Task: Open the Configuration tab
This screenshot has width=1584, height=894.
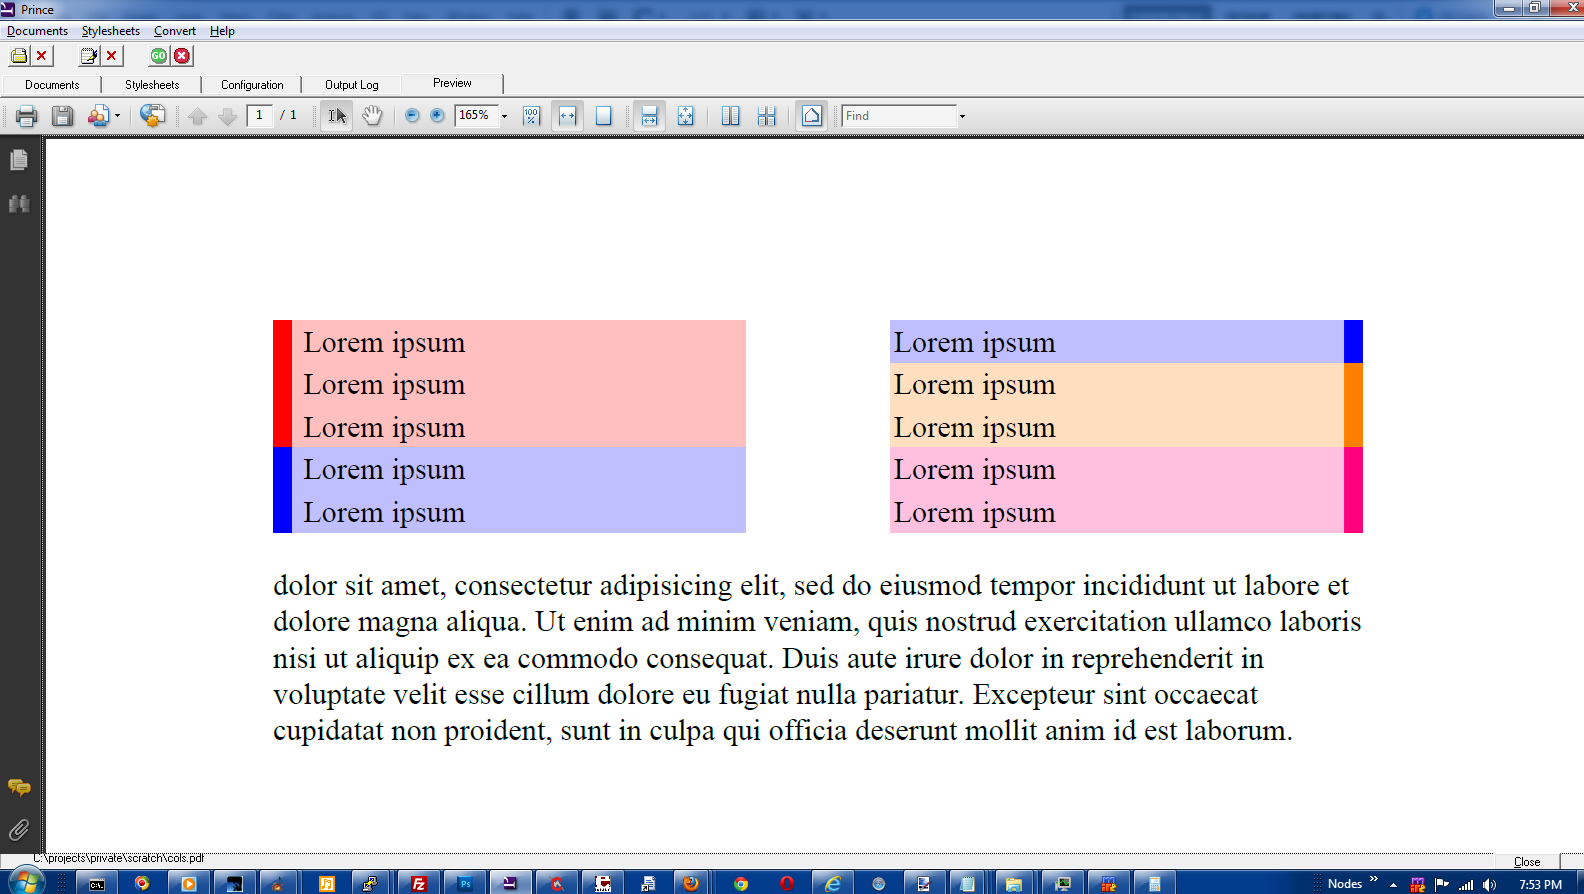Action: 252,85
